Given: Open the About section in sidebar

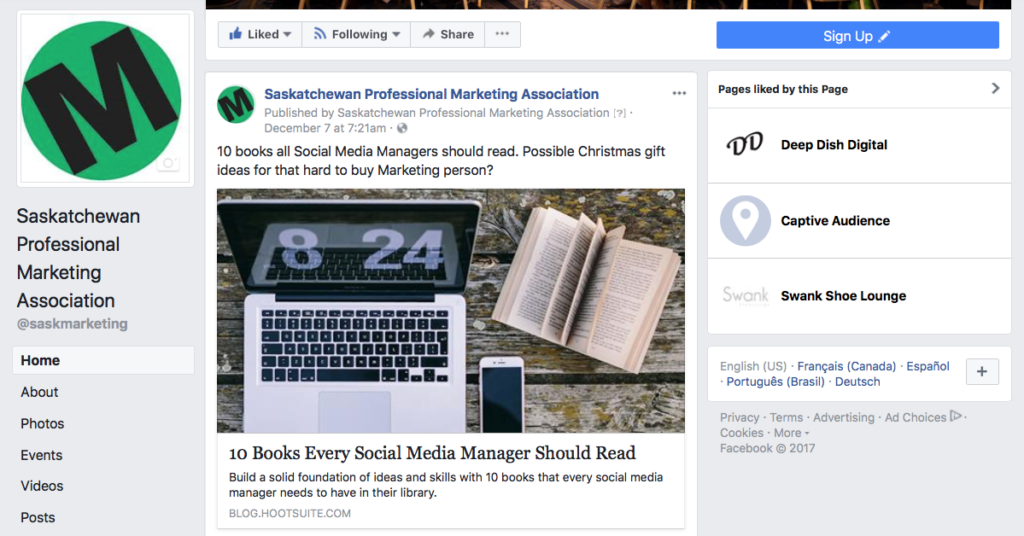Looking at the screenshot, I should 39,392.
